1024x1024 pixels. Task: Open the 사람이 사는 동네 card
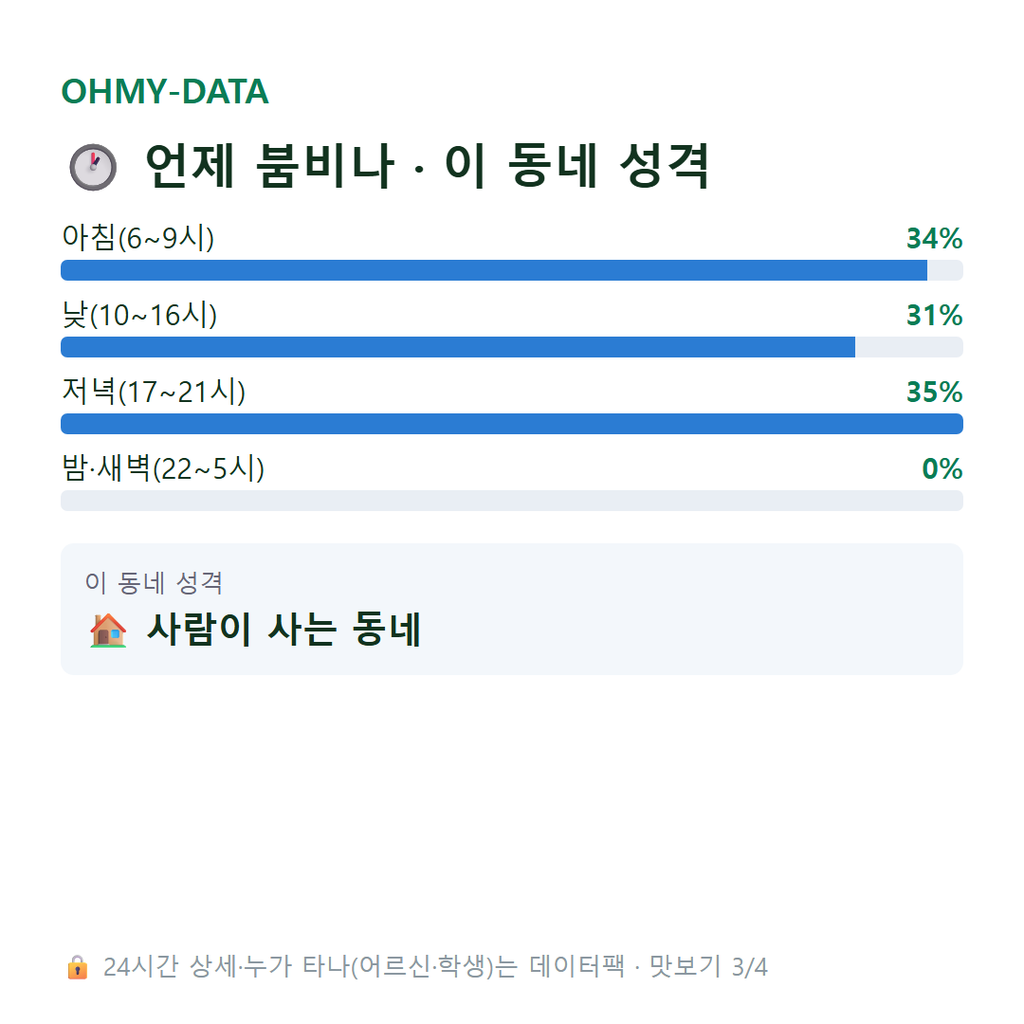pyautogui.click(x=512, y=609)
